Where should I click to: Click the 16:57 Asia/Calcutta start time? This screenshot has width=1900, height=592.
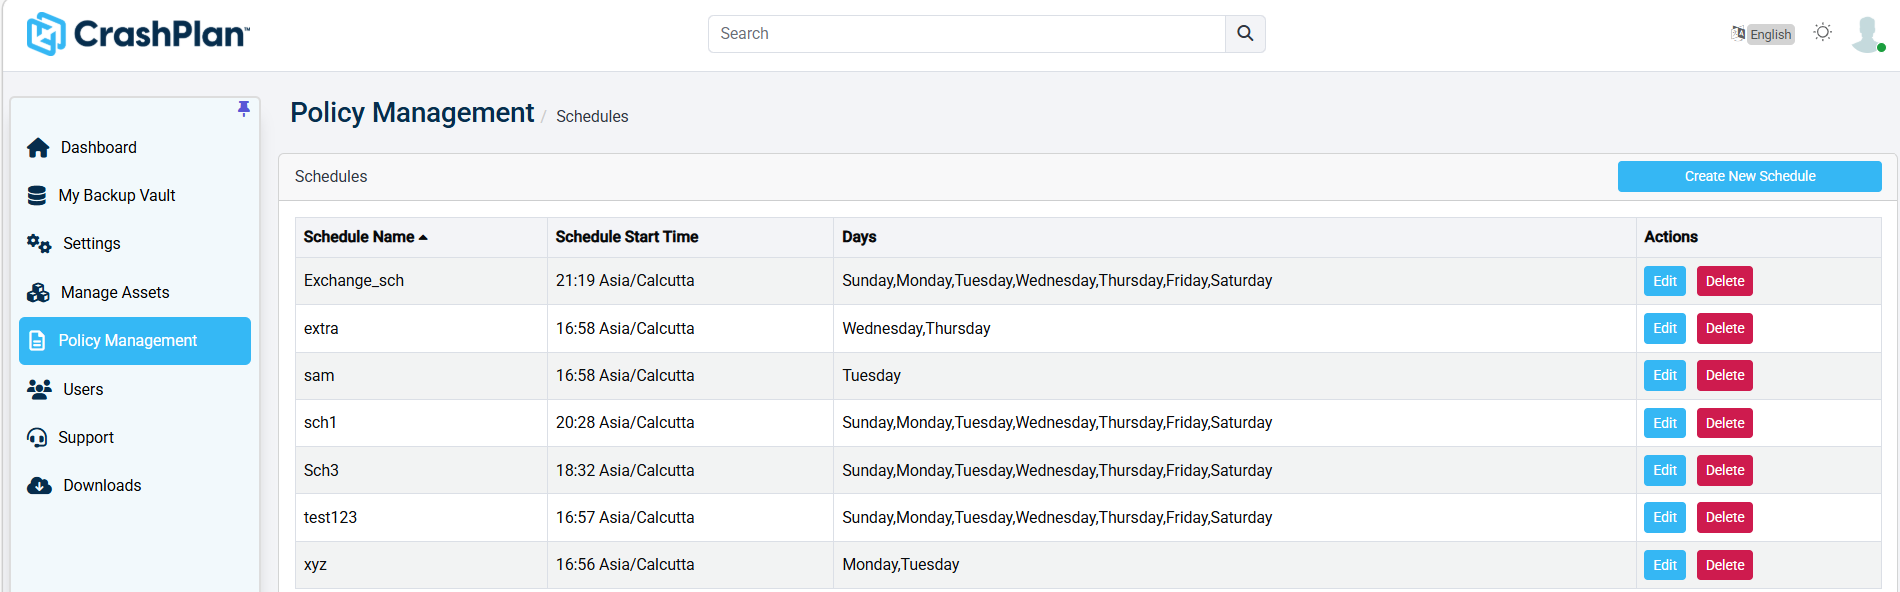[625, 517]
